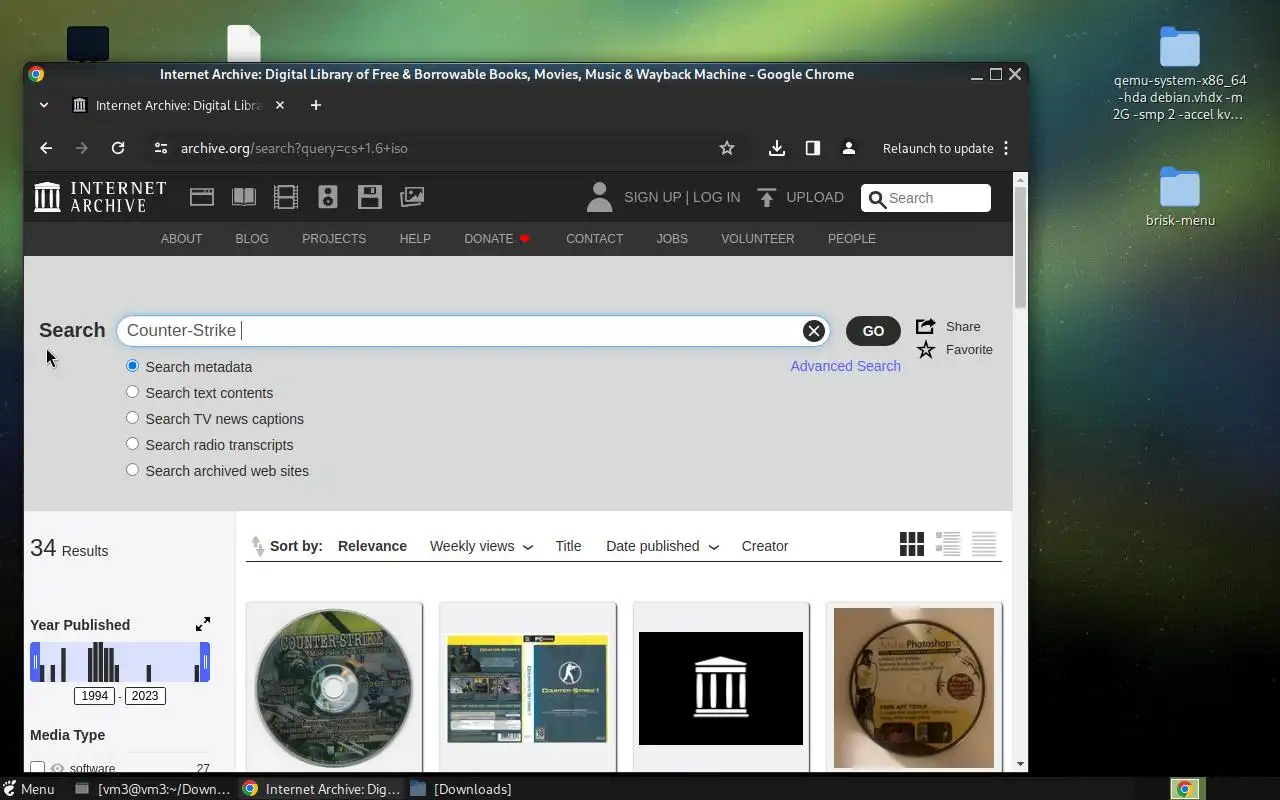Sort results by Creator
1280x800 pixels.
pyautogui.click(x=765, y=546)
